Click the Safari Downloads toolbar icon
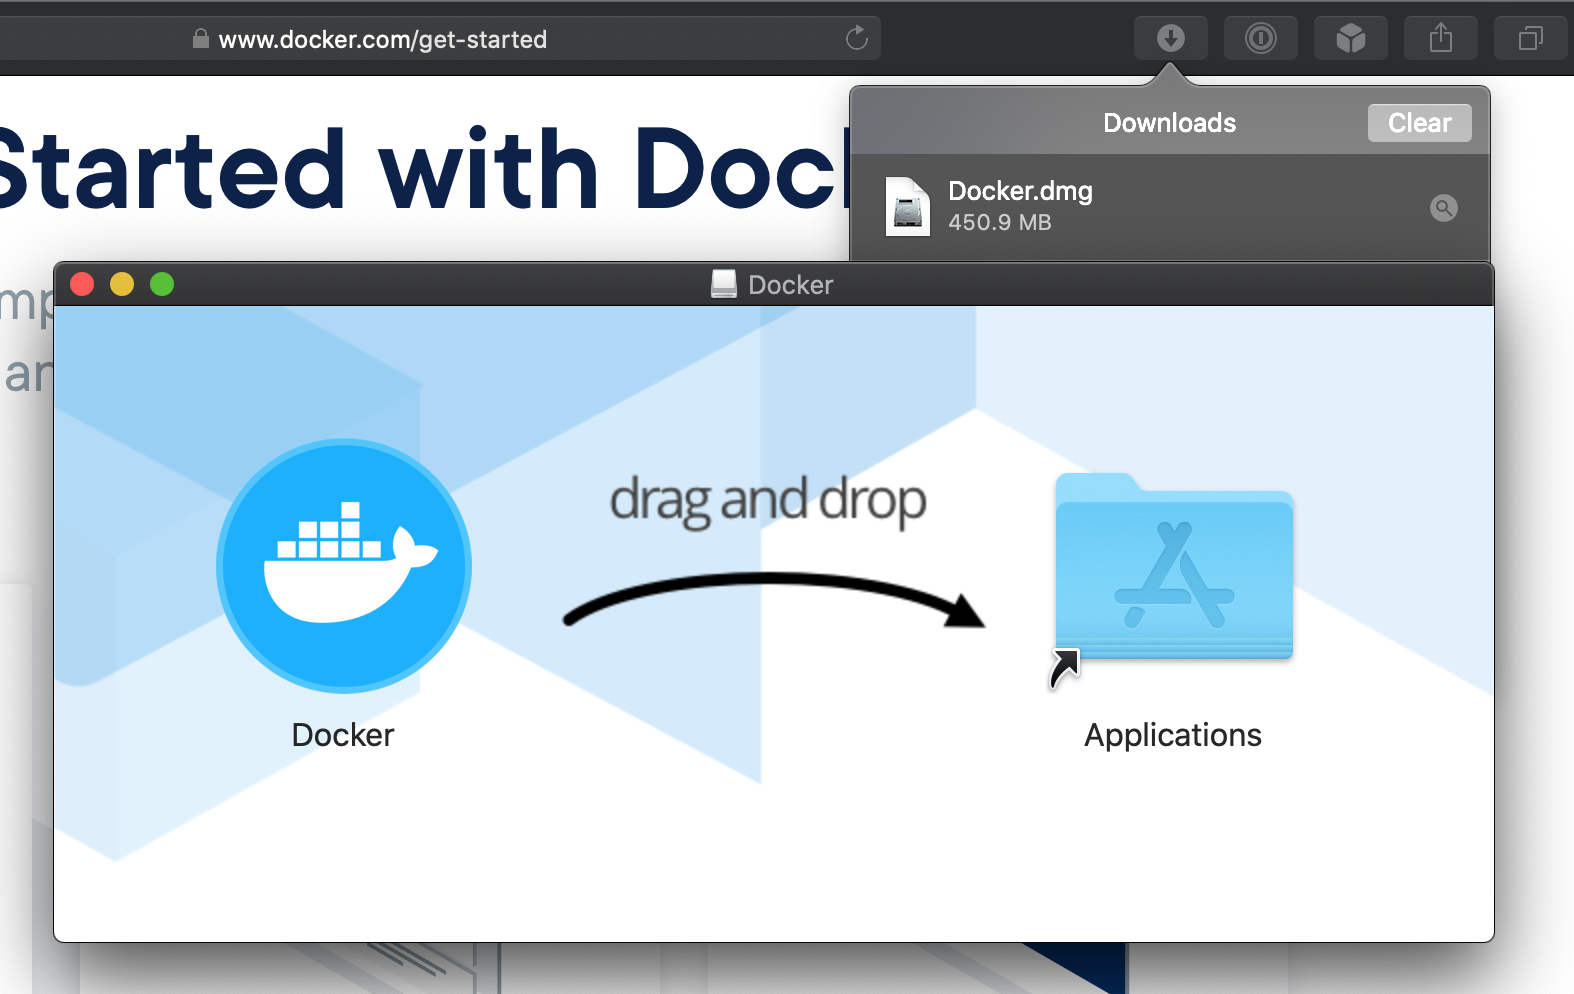Image resolution: width=1574 pixels, height=994 pixels. click(x=1170, y=39)
